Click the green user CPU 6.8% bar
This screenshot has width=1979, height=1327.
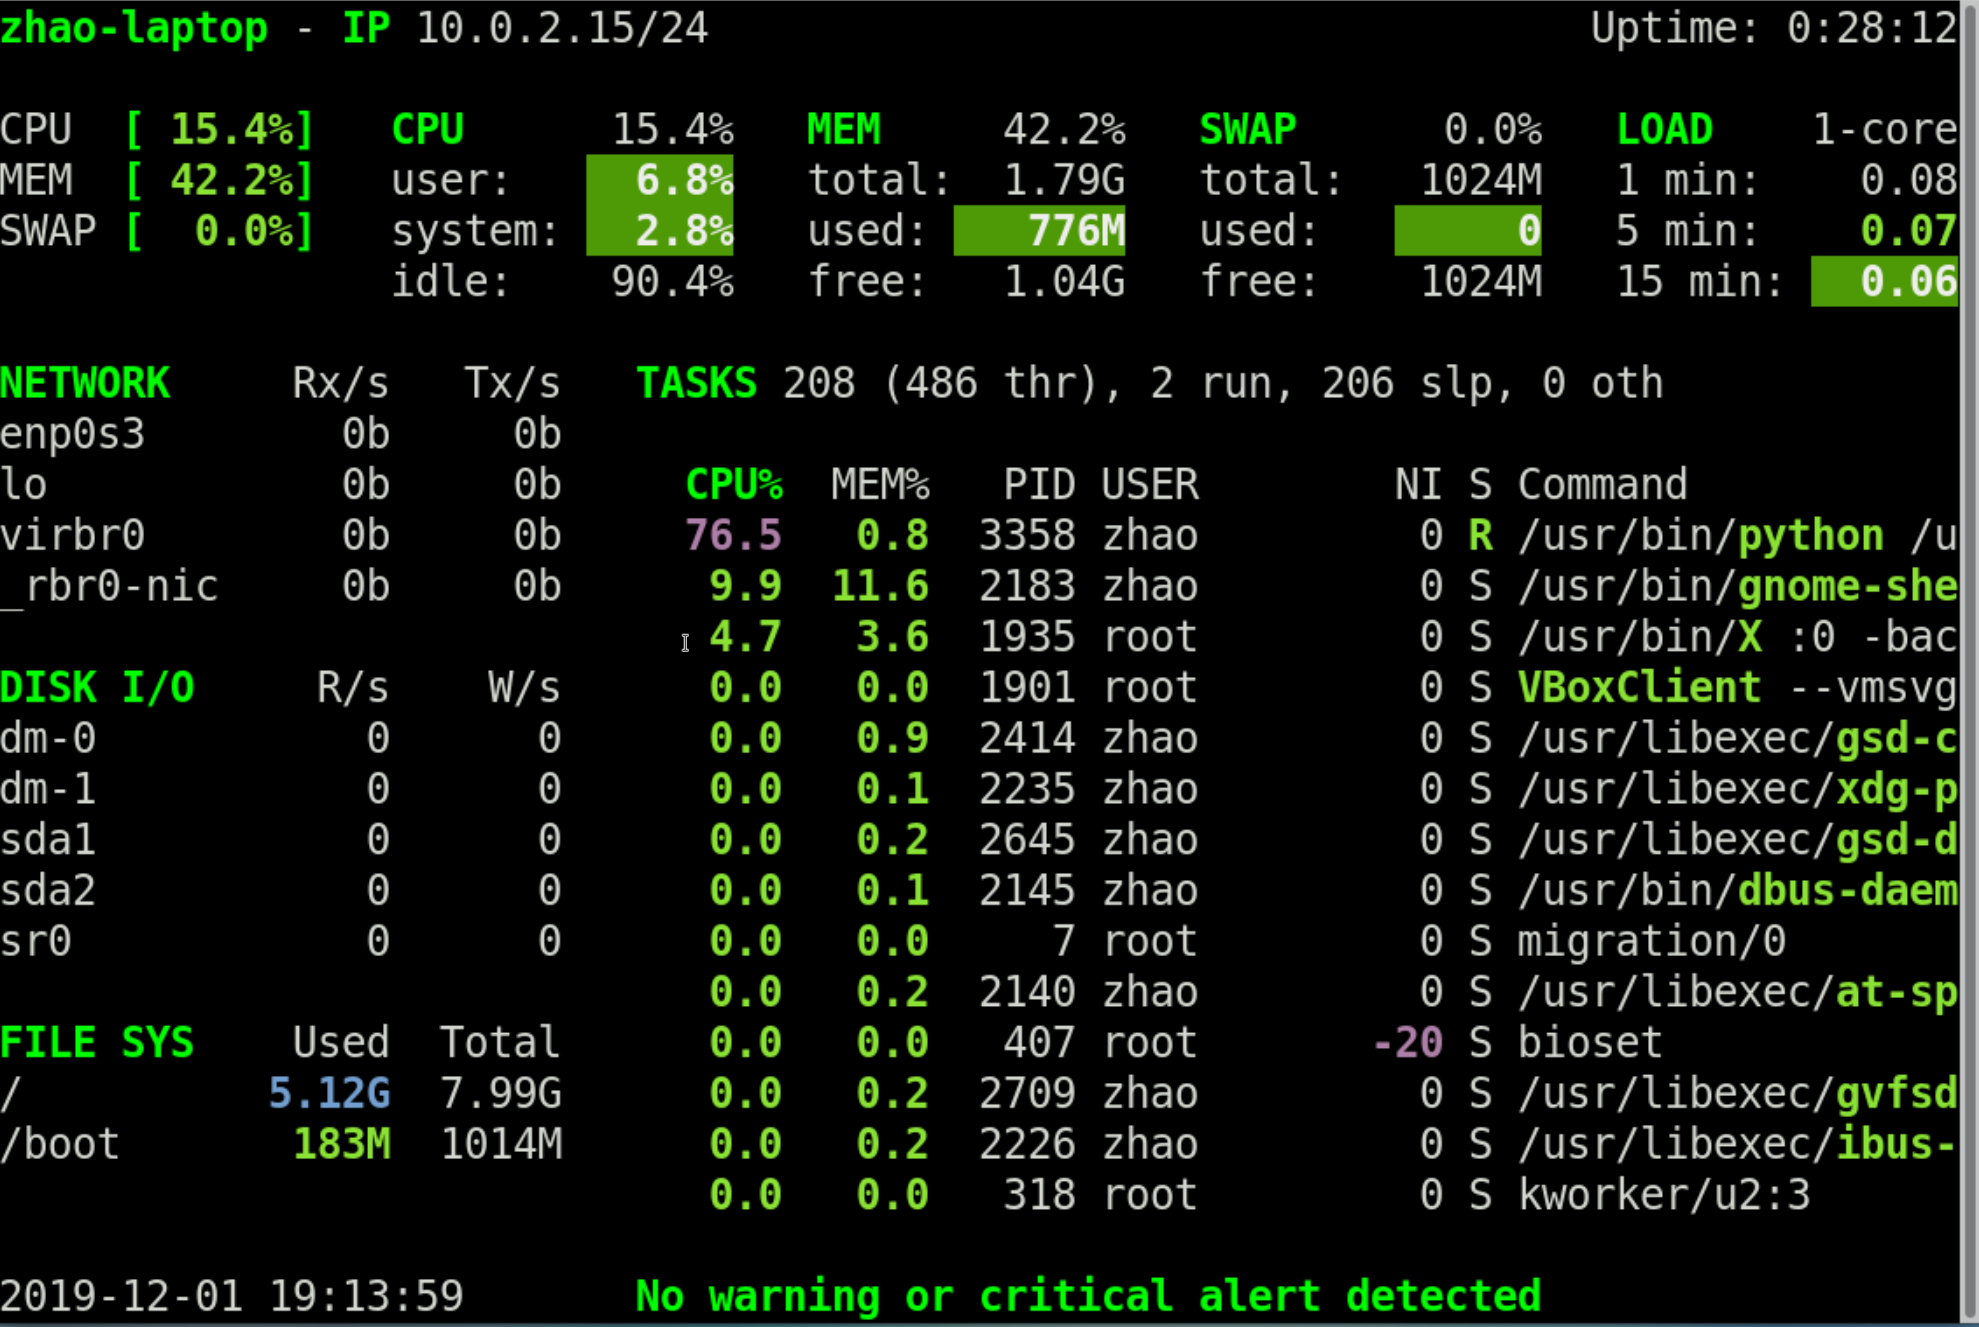click(x=660, y=181)
